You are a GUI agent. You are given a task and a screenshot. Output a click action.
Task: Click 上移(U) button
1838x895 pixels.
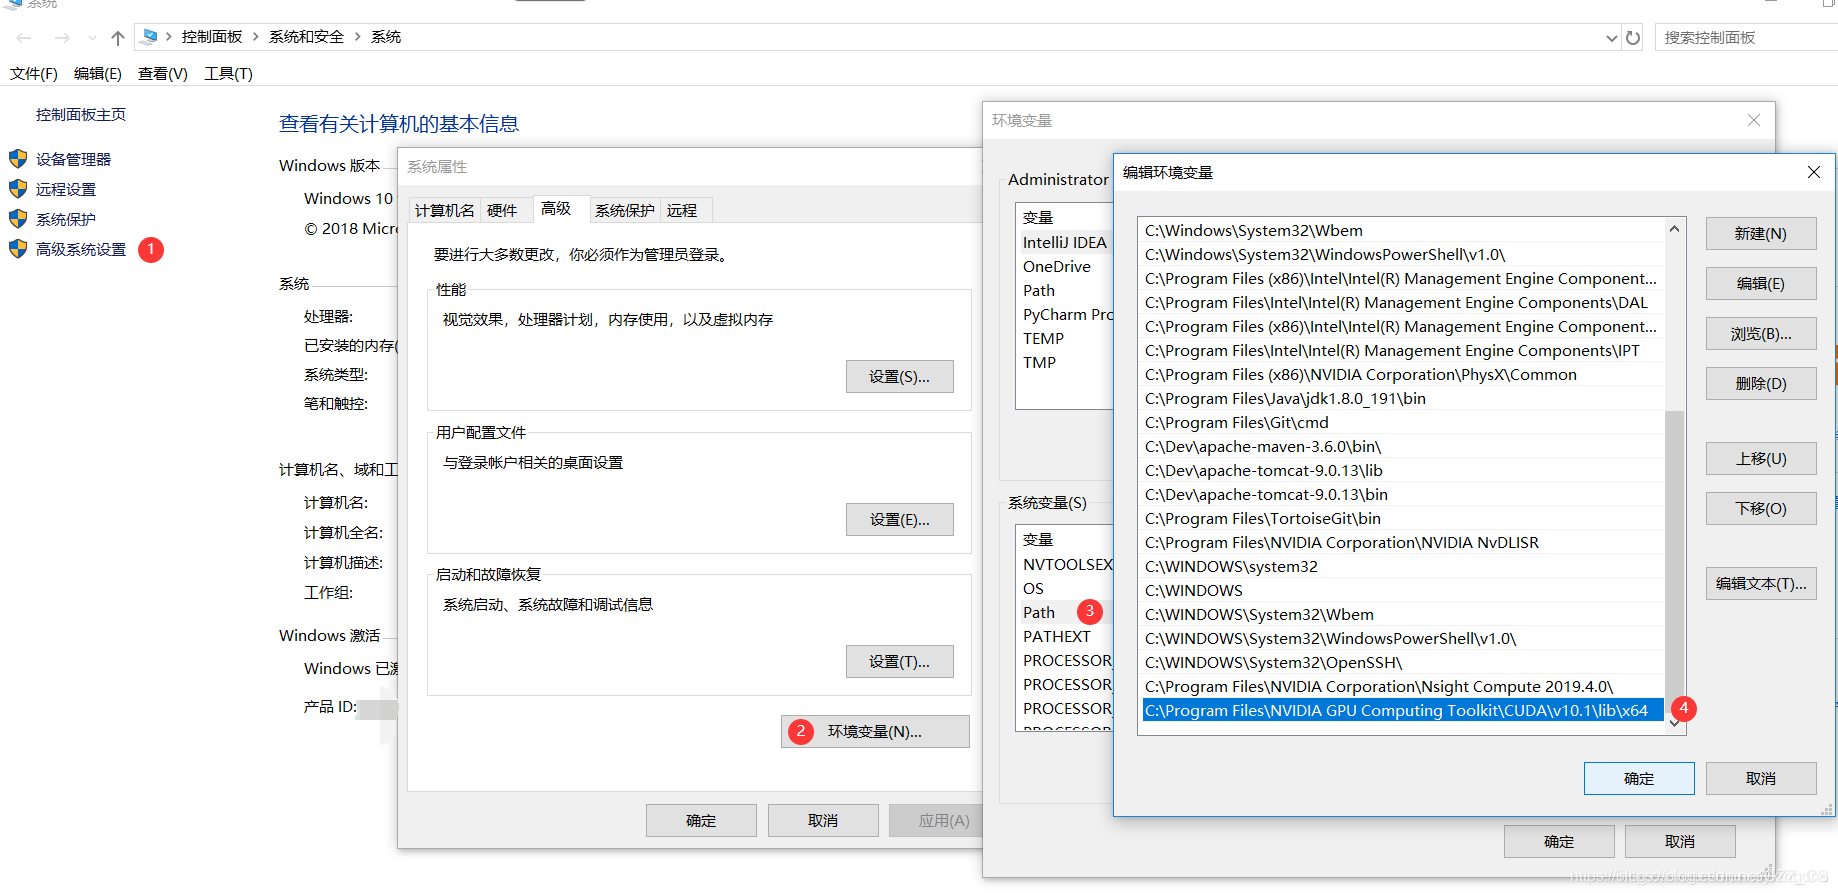1761,459
